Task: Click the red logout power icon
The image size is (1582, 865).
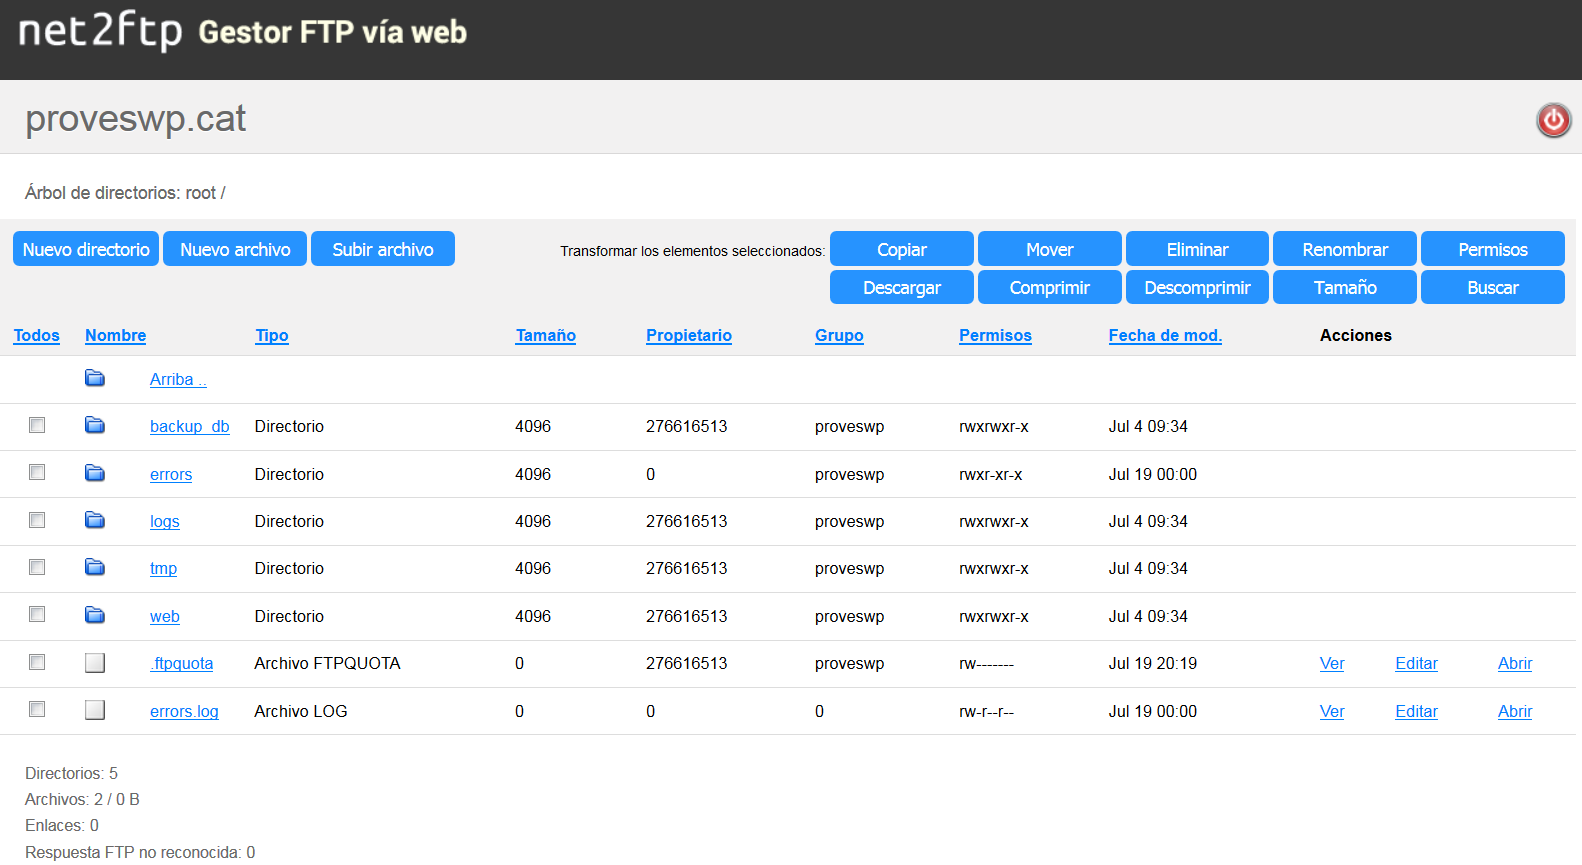Action: (x=1553, y=120)
